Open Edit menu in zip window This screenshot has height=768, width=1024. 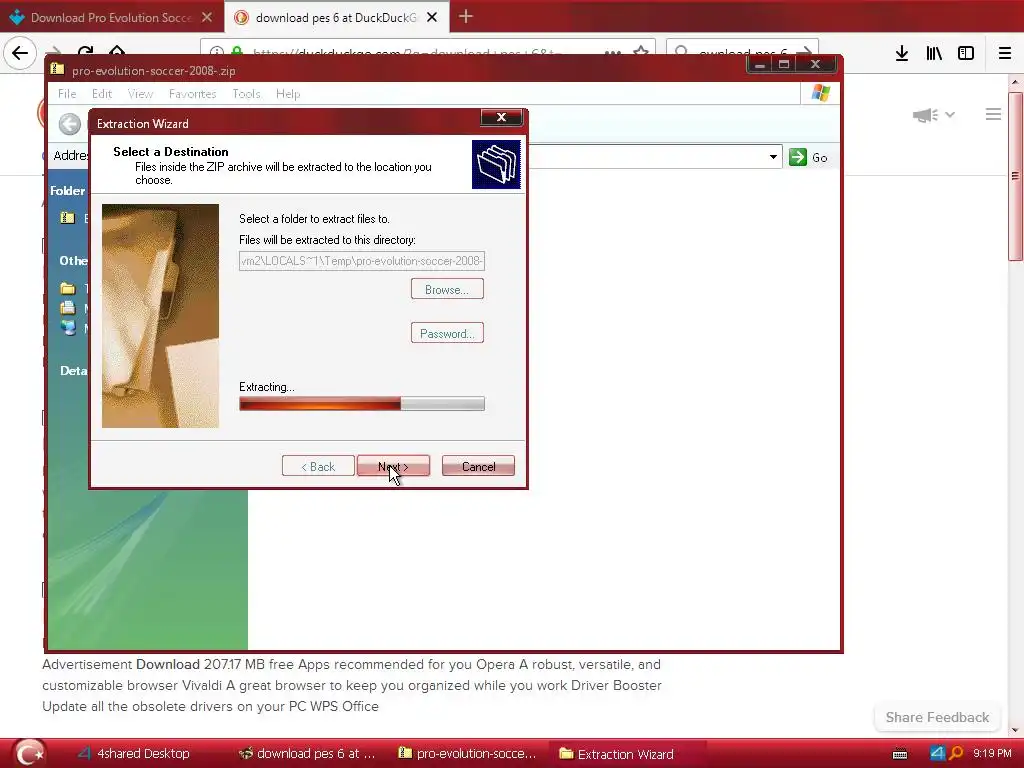point(102,94)
